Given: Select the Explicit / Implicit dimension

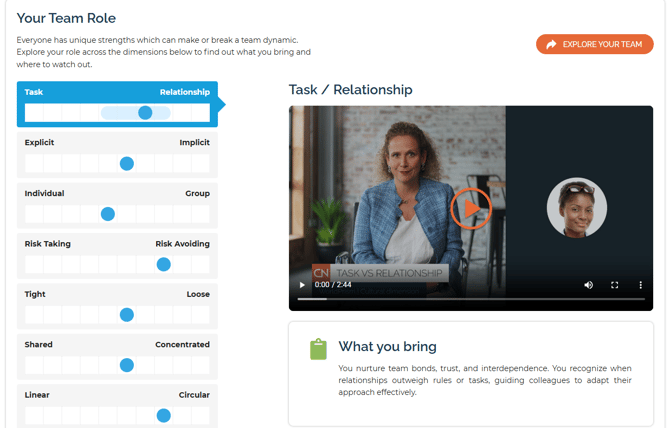Looking at the screenshot, I should (x=117, y=155).
